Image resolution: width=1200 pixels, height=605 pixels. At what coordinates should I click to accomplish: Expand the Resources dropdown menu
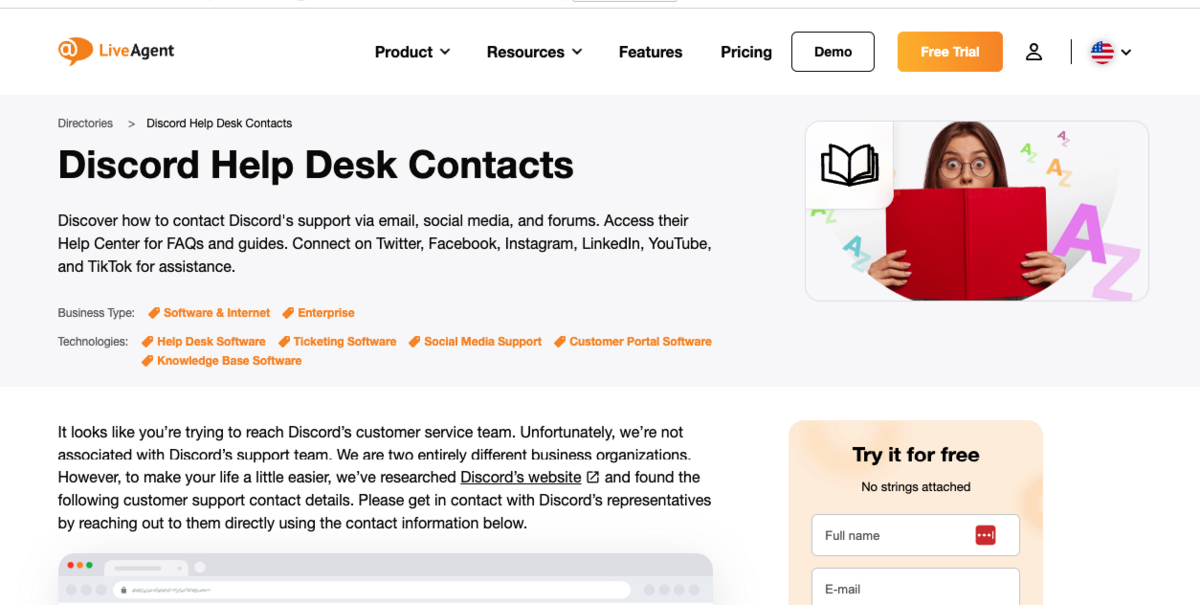point(534,52)
